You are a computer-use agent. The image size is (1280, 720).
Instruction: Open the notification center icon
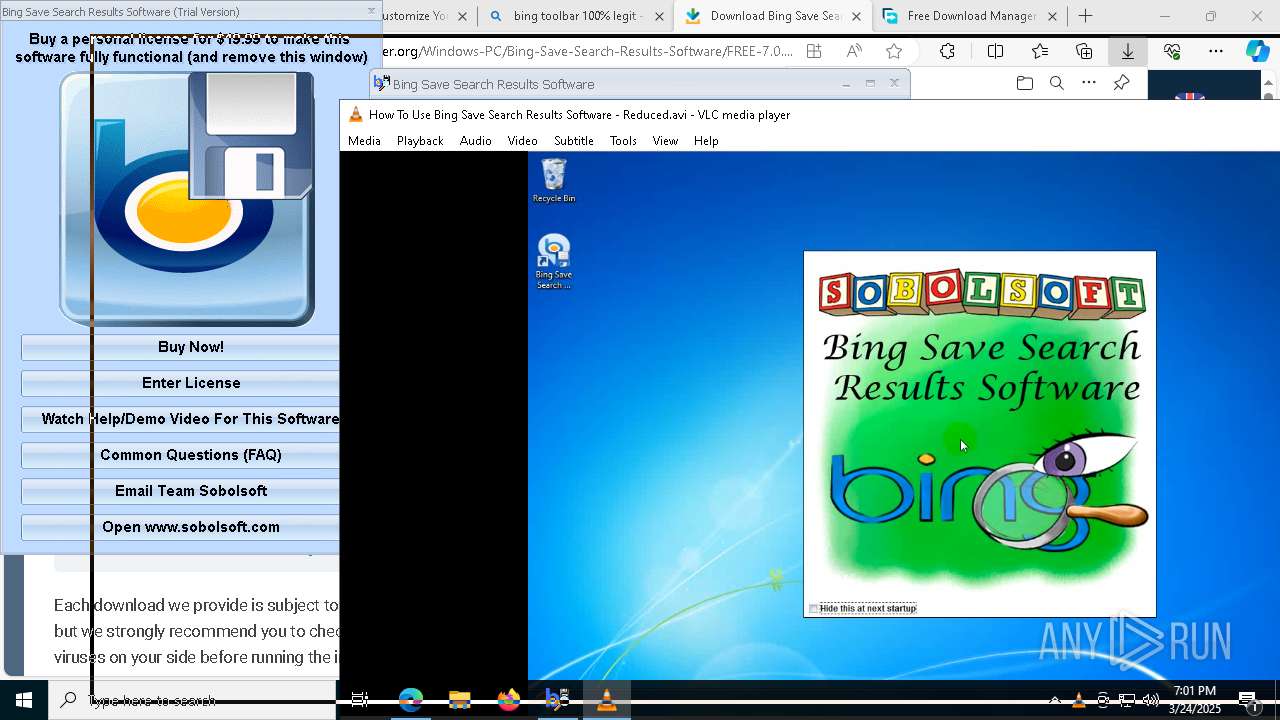[x=1247, y=700]
